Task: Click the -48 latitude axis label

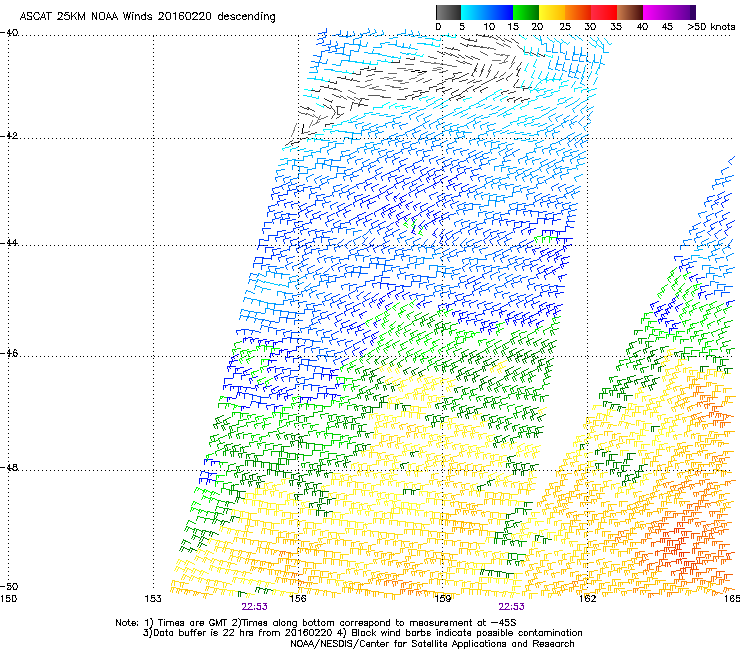Action: click(10, 468)
